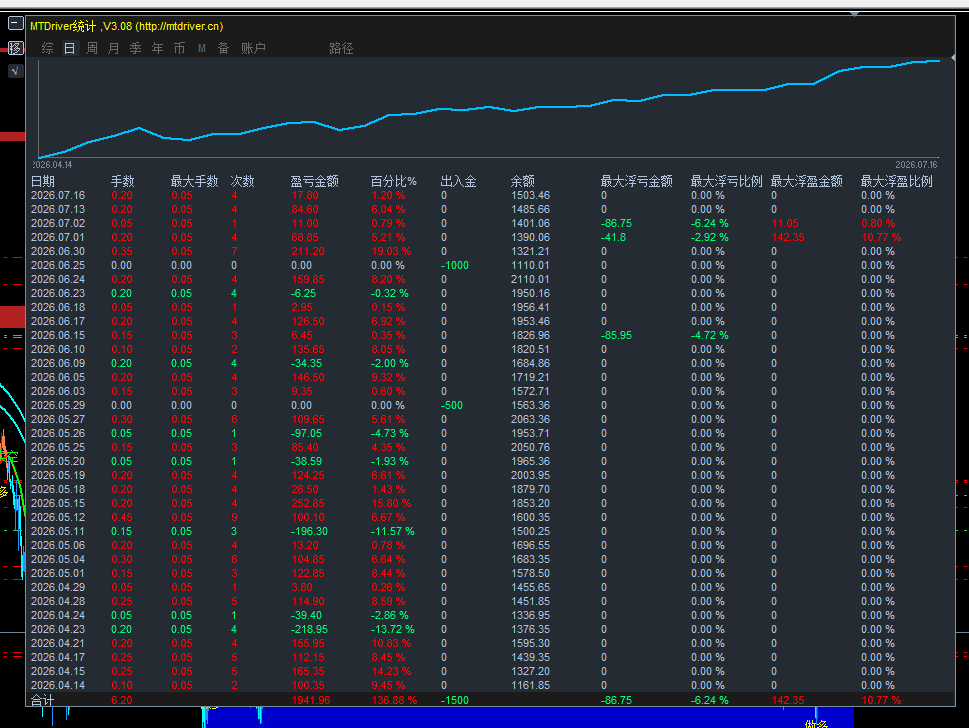Switch to the 账户 account tab
The image size is (969, 728).
tap(253, 48)
